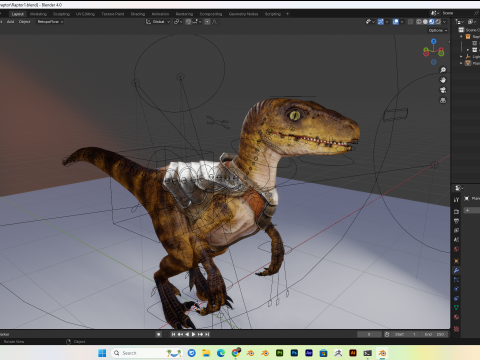
Task: Open the viewport shading options dropdown
Action: pyautogui.click(x=444, y=22)
